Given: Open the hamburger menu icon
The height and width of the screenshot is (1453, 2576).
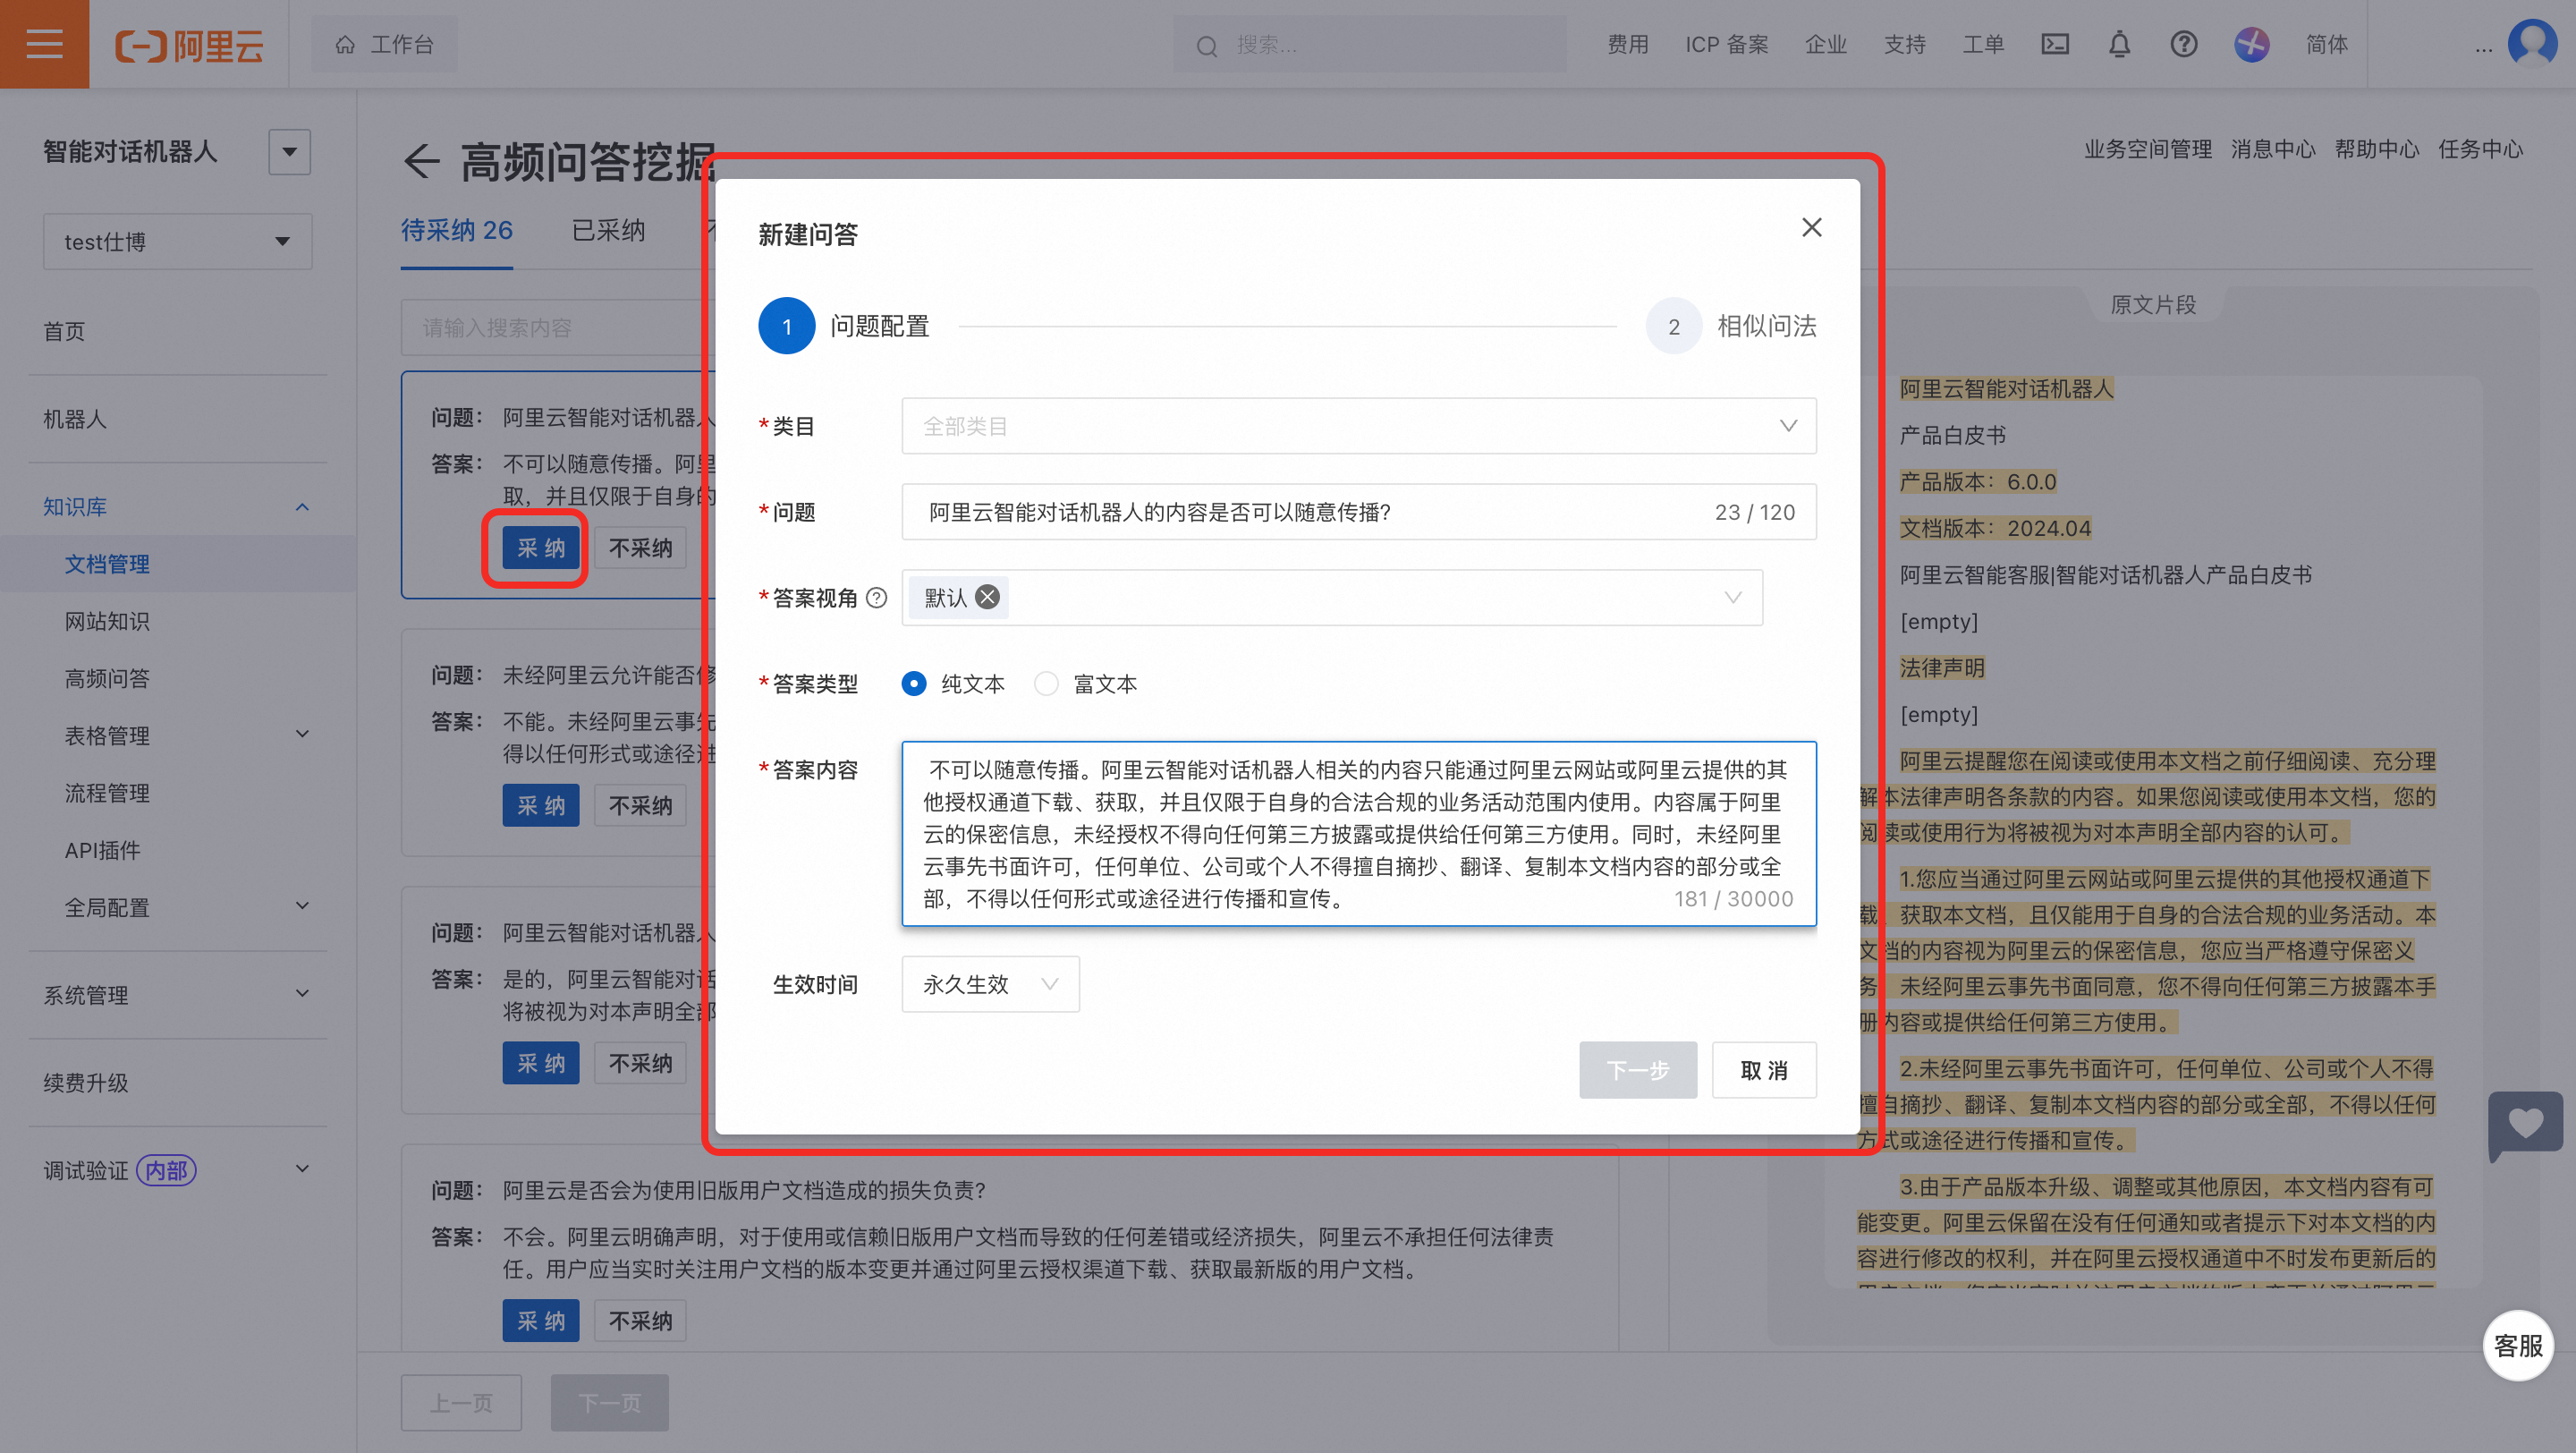Looking at the screenshot, I should pyautogui.click(x=44, y=44).
